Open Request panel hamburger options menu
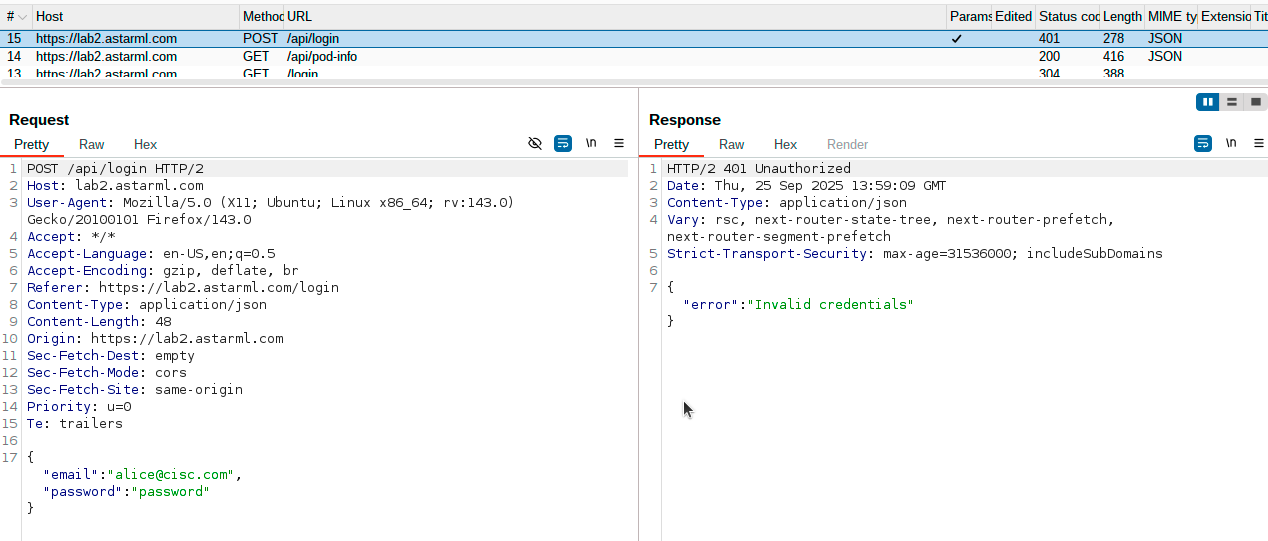Screen dimensions: 1268x541 619,144
